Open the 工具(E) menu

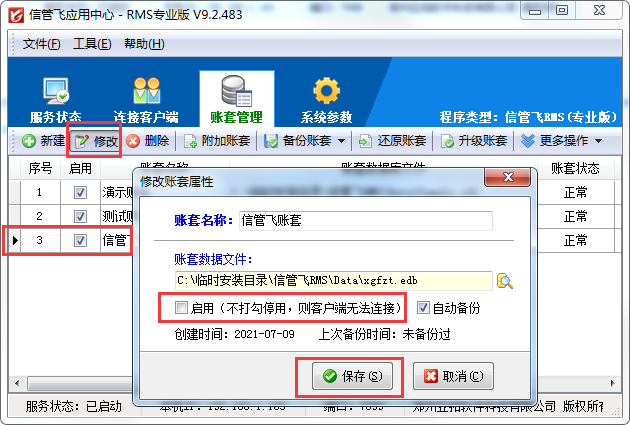pos(92,44)
